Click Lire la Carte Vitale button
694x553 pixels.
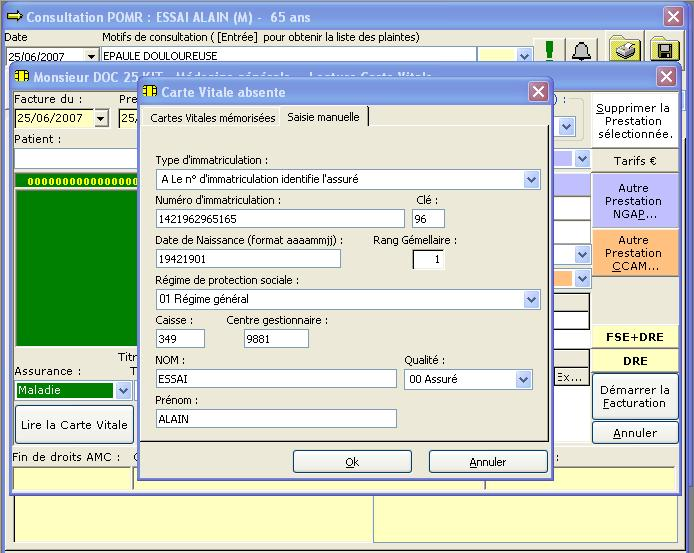coord(75,424)
